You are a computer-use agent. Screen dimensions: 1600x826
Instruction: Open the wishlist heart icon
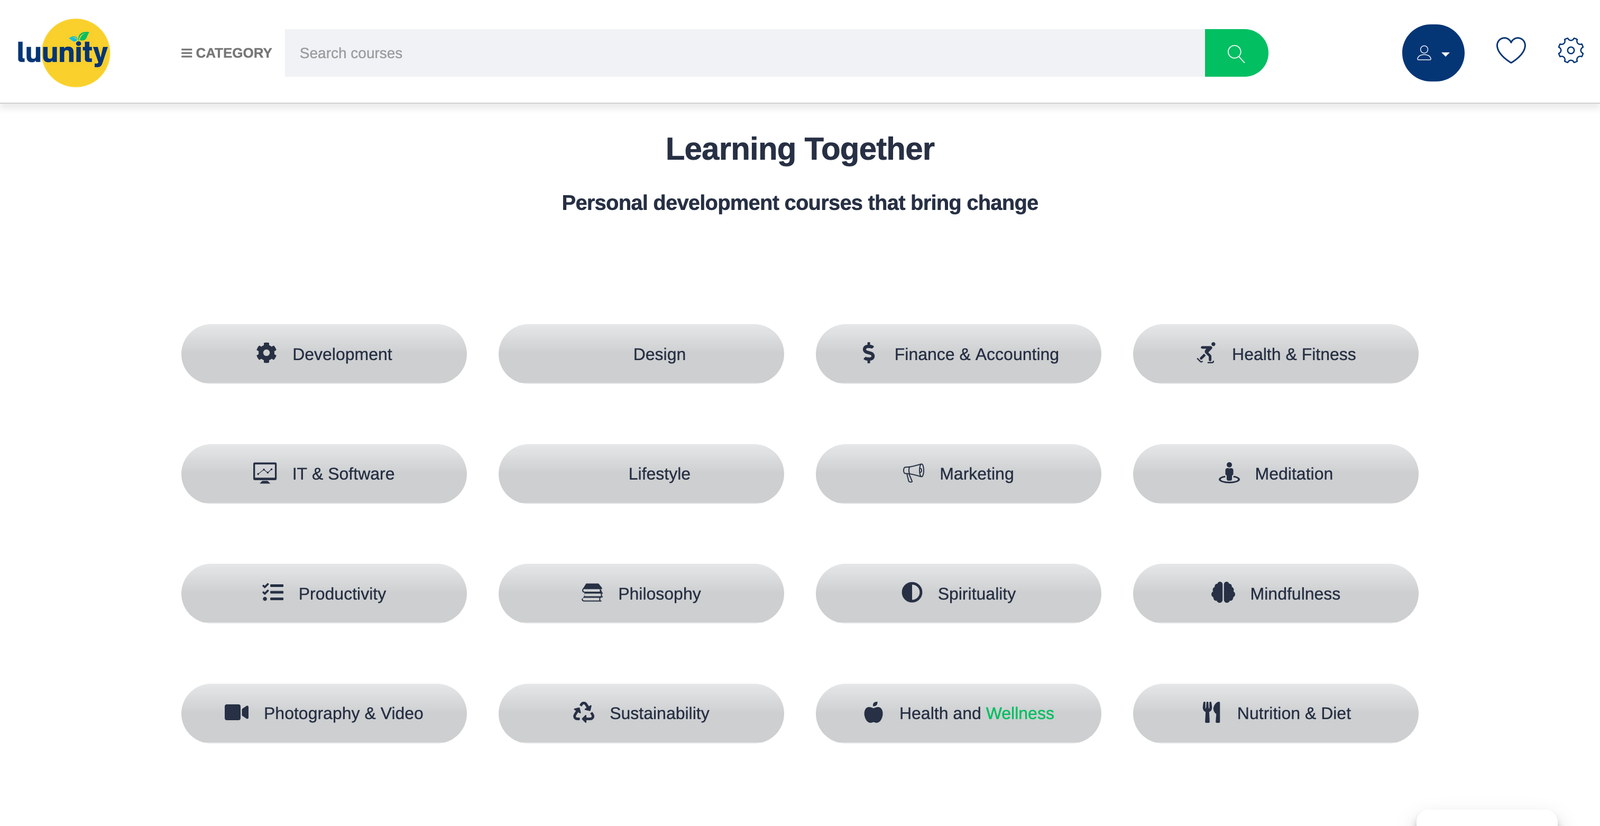1510,50
